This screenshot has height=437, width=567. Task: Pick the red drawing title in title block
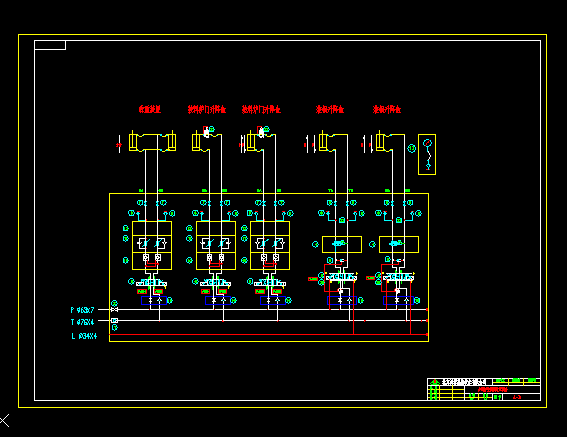[x=493, y=390]
